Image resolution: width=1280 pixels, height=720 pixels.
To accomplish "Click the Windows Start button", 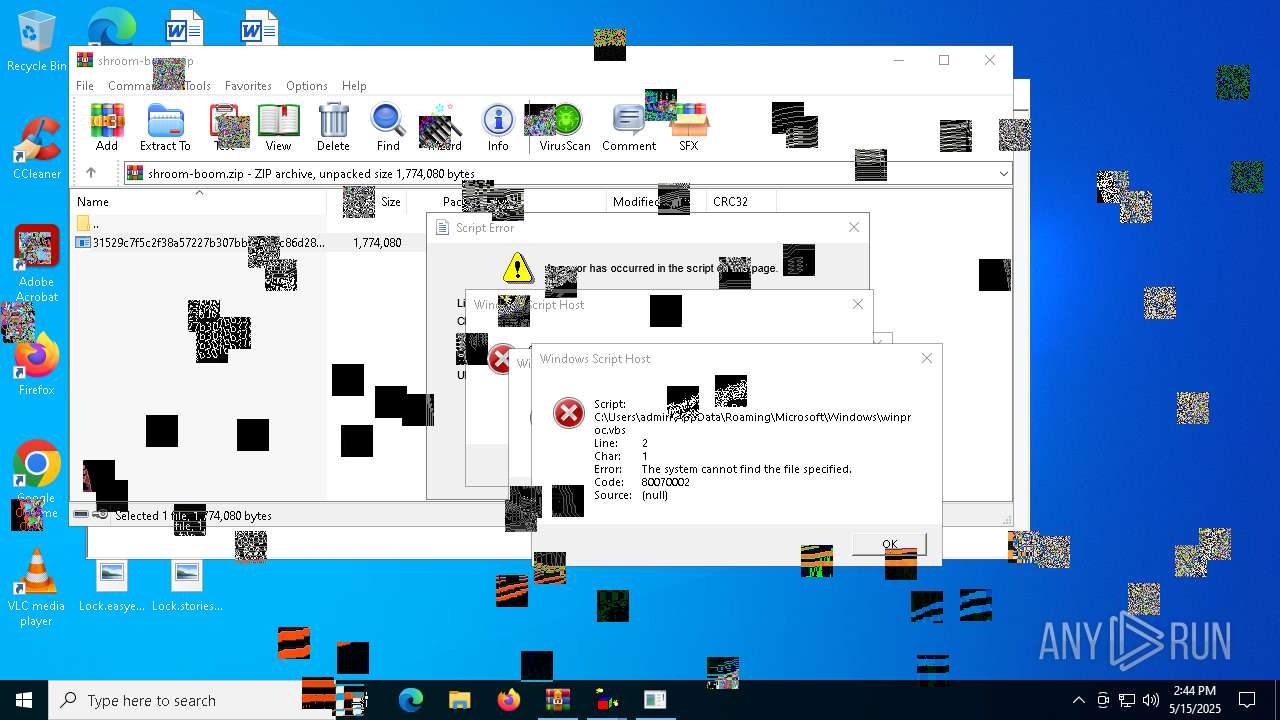I will 24,700.
